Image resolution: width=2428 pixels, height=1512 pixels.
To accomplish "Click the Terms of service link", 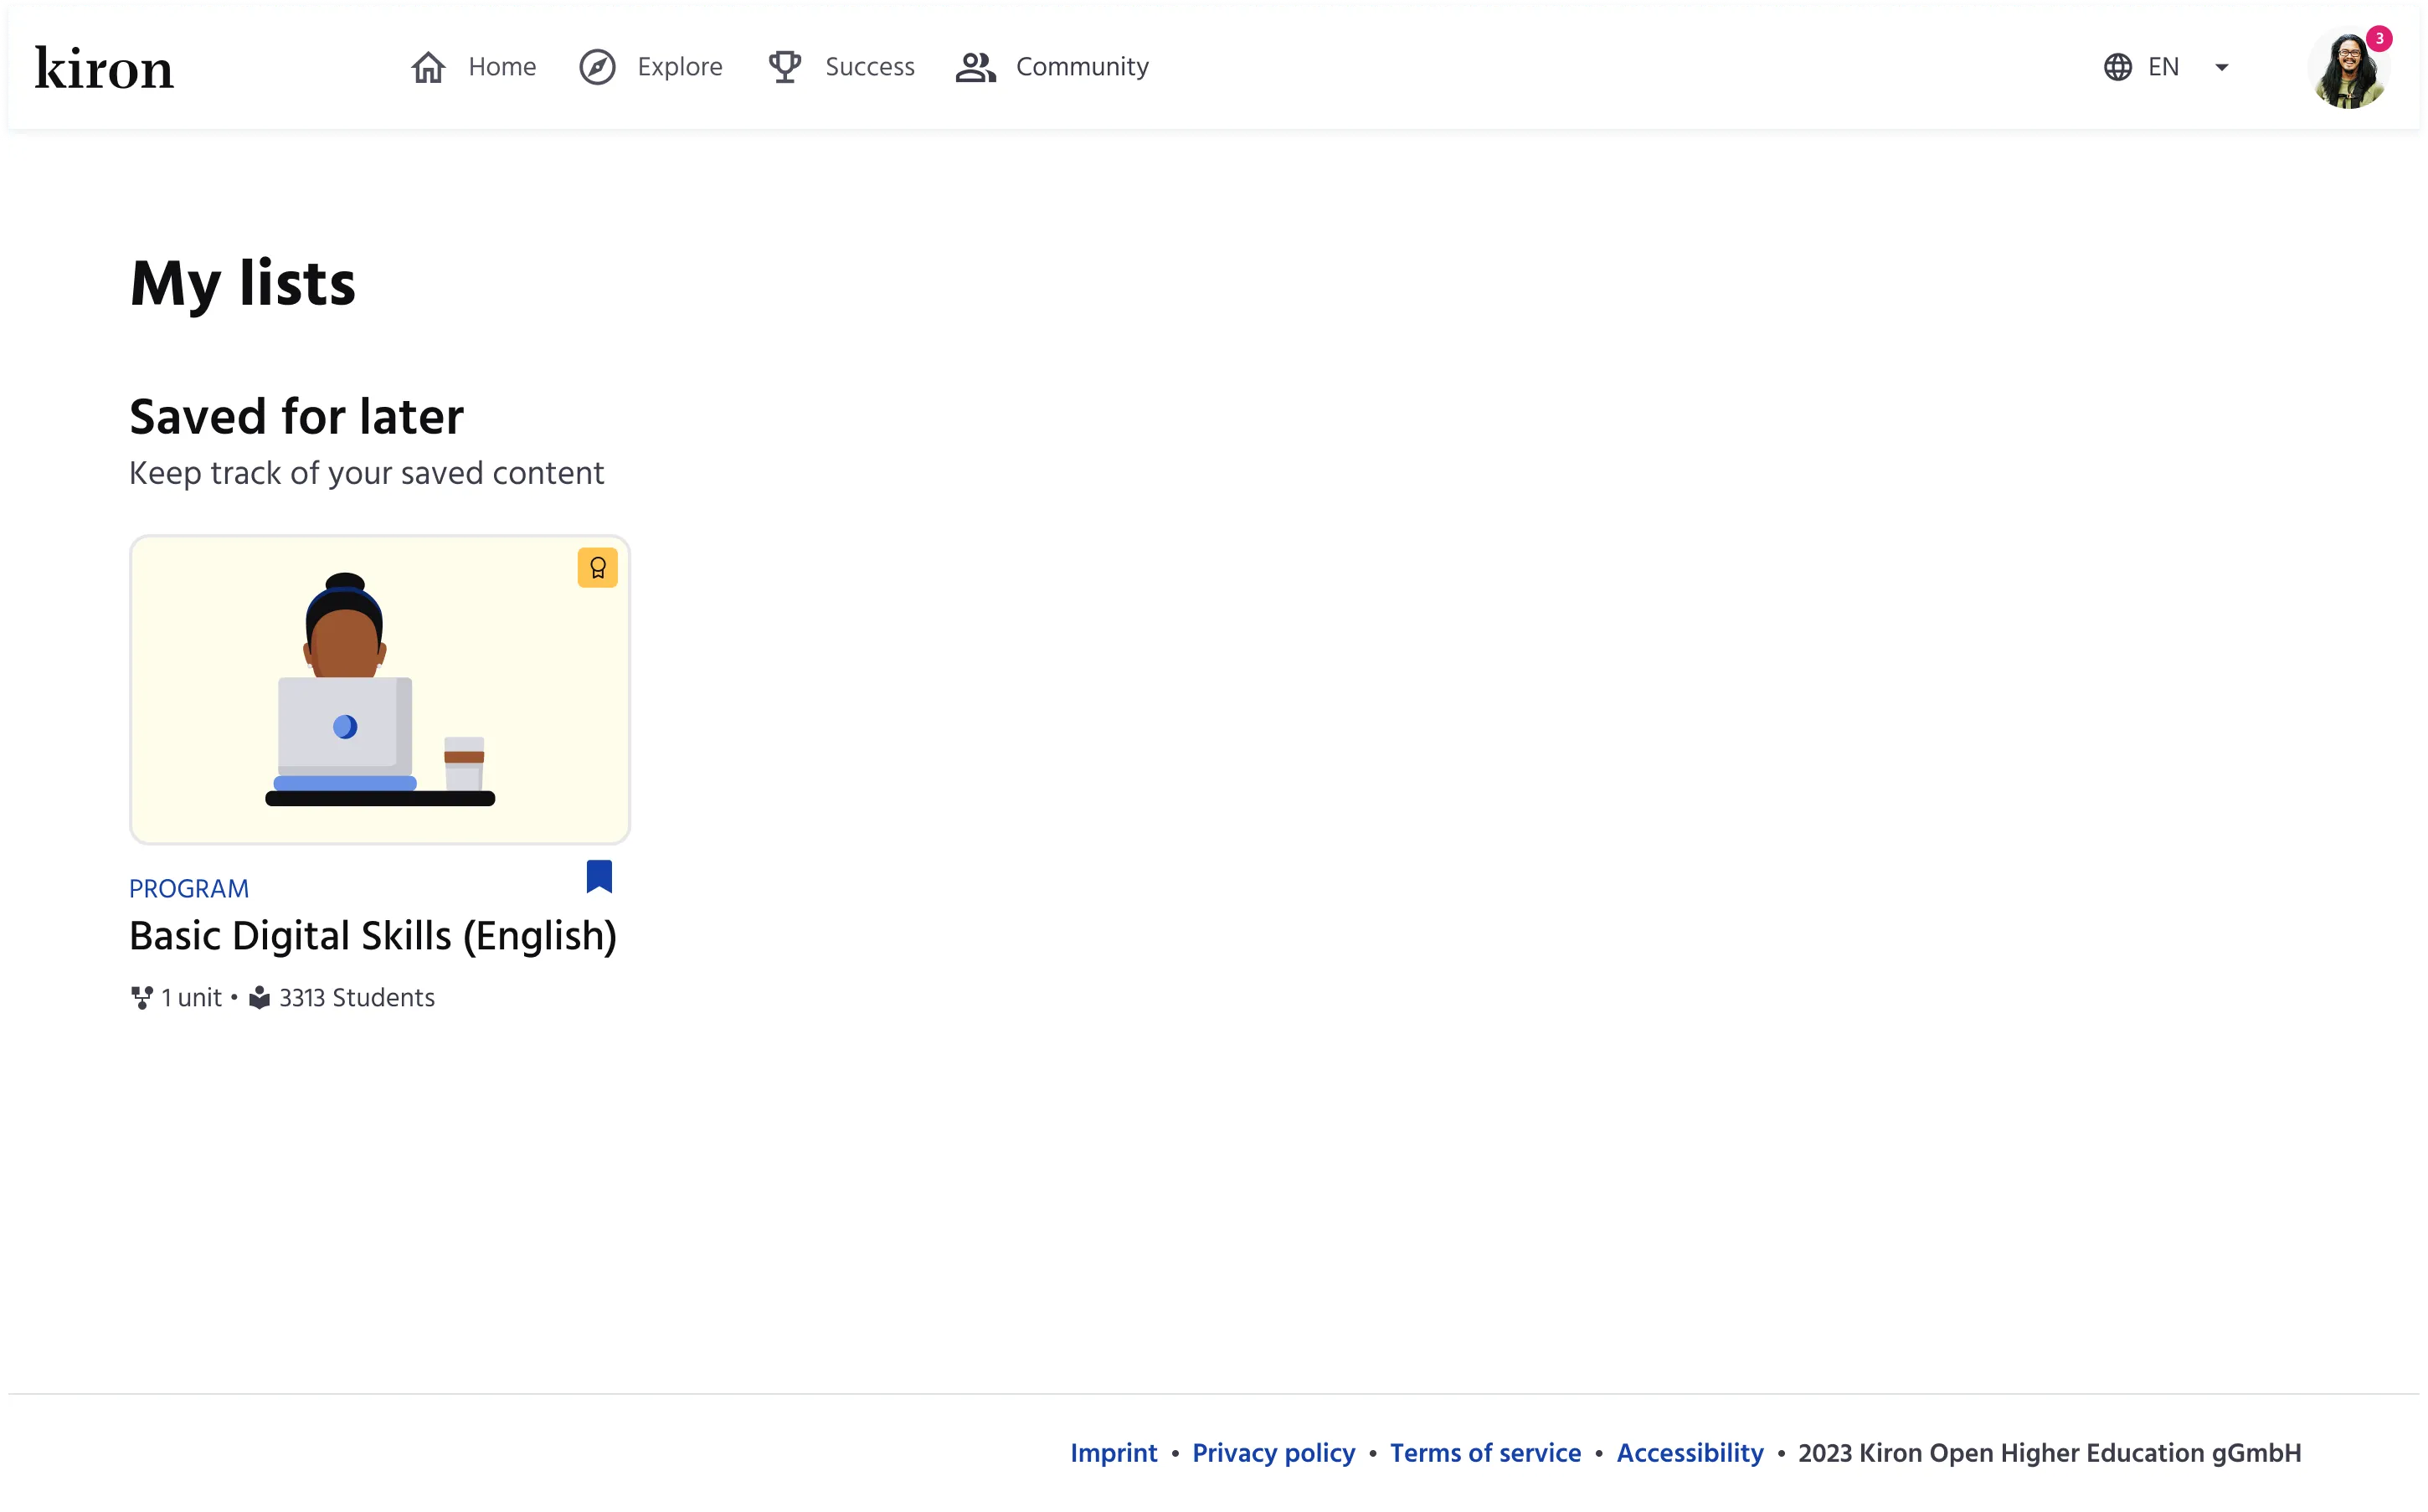I will coord(1485,1452).
